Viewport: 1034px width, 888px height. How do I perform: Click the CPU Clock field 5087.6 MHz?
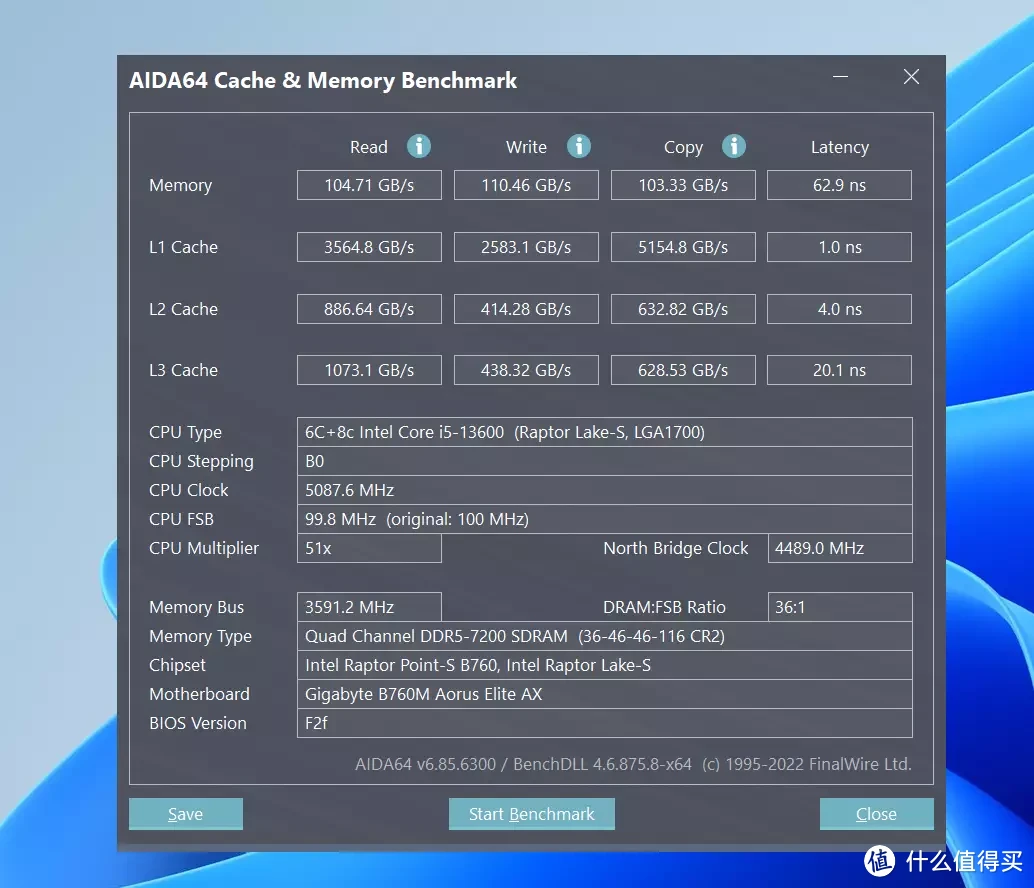point(605,490)
